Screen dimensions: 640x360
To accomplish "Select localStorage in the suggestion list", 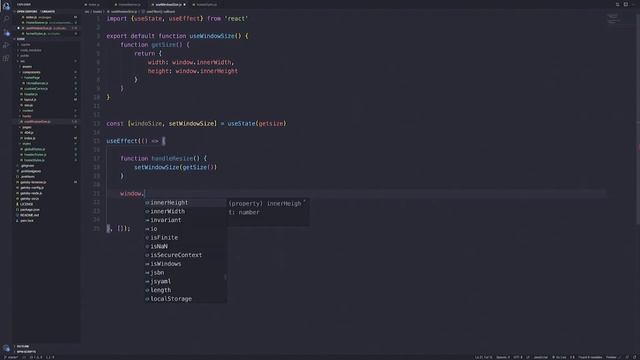I will tap(185, 299).
